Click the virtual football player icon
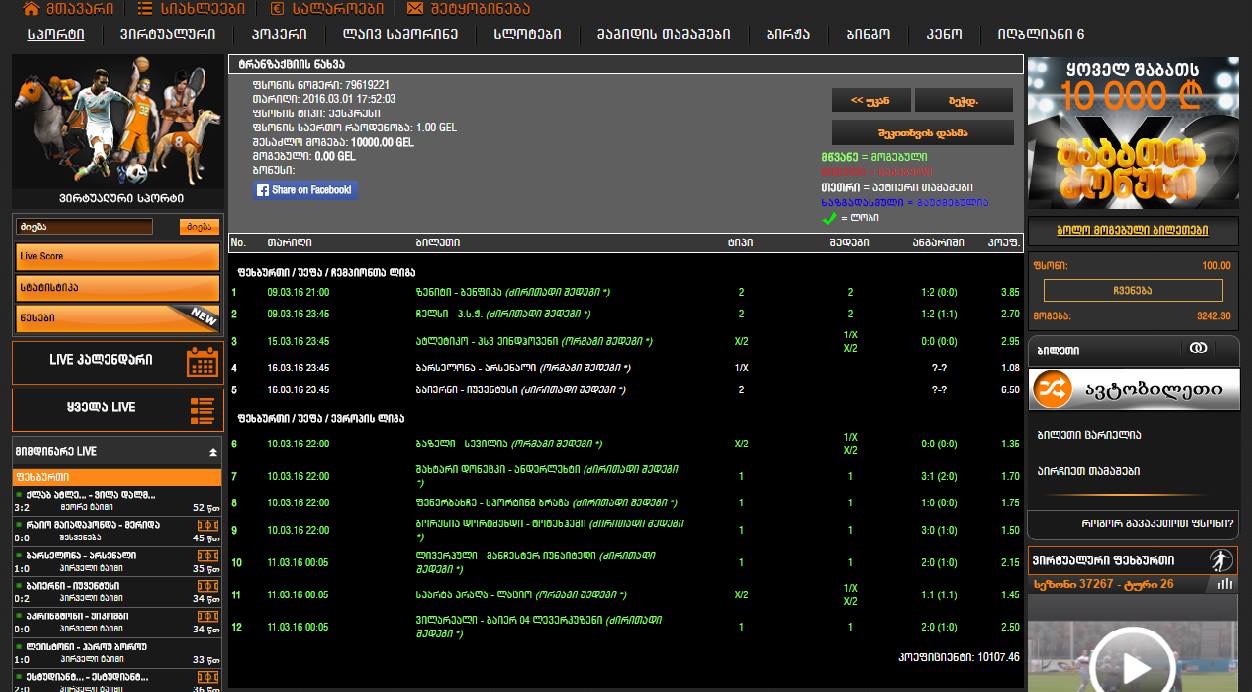Screen dimensions: 1252x692 1220,560
